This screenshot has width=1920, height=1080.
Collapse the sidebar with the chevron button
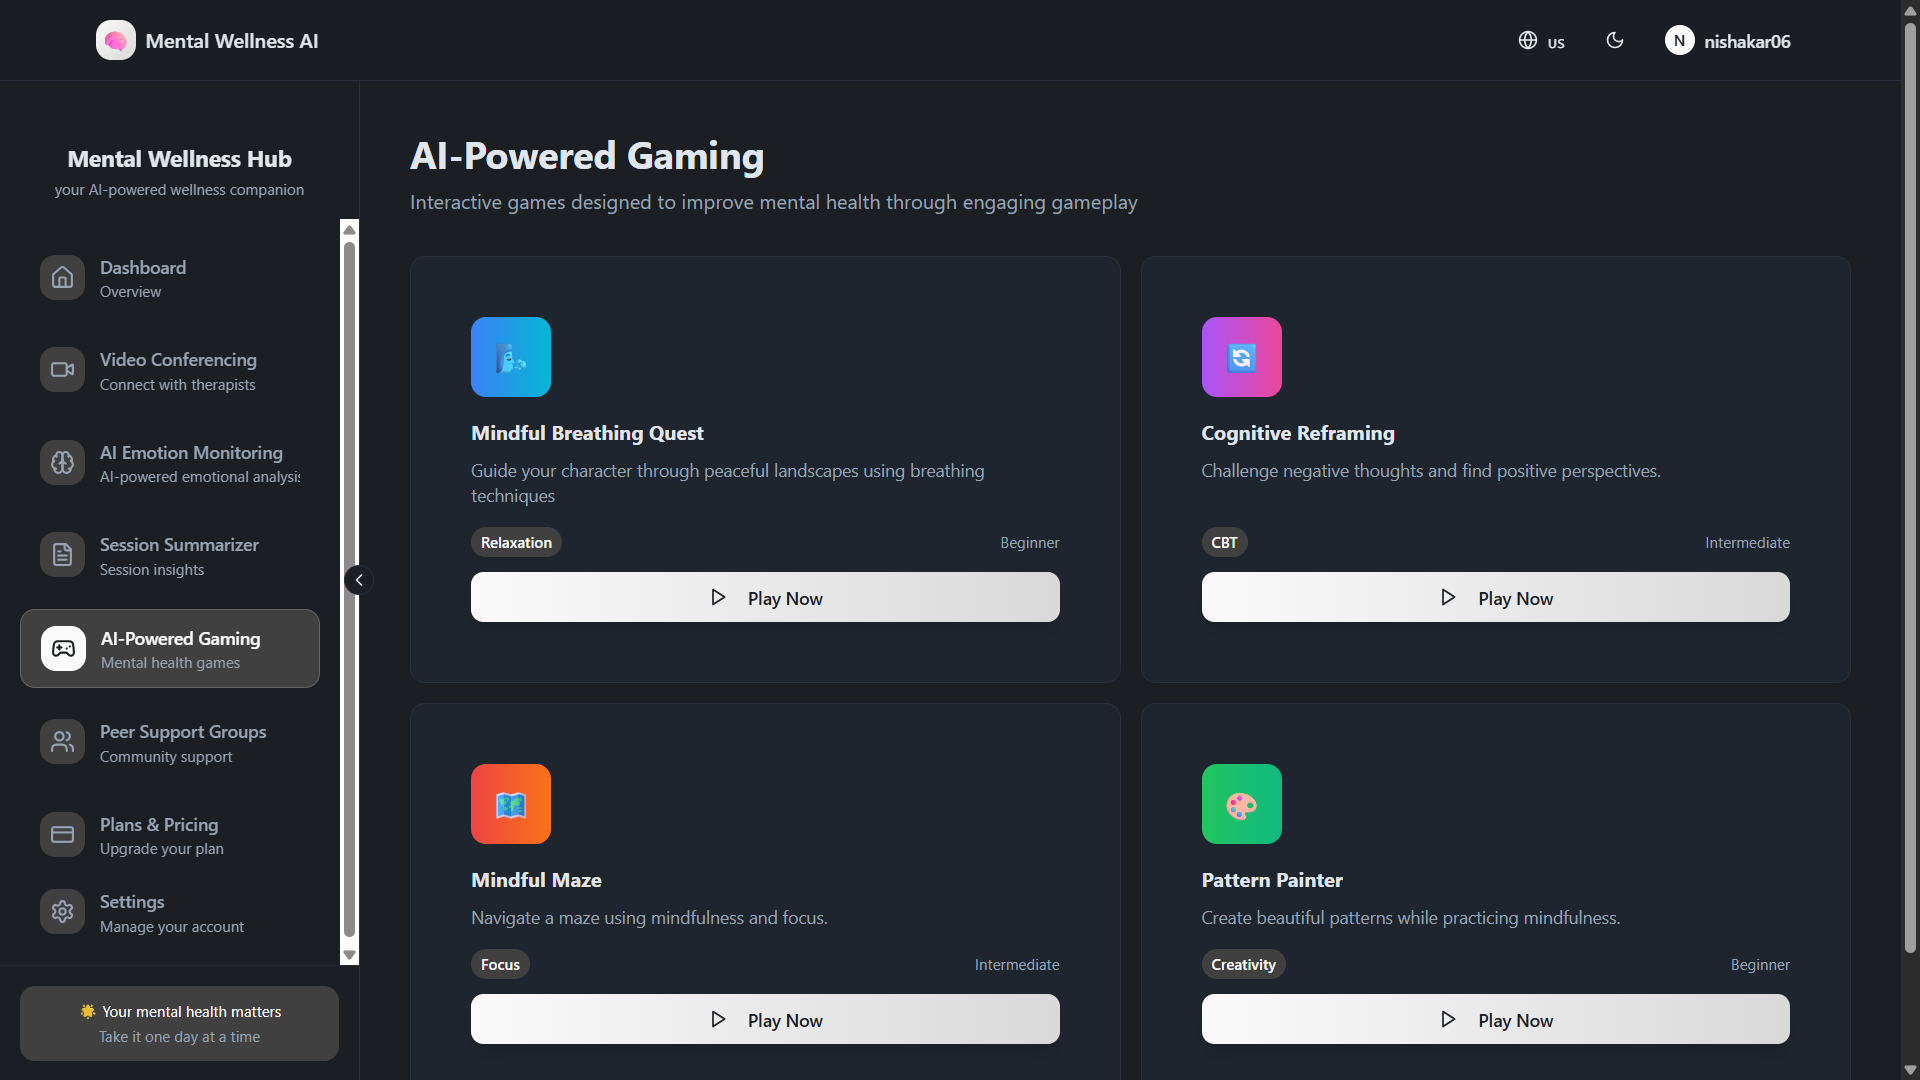tap(359, 580)
